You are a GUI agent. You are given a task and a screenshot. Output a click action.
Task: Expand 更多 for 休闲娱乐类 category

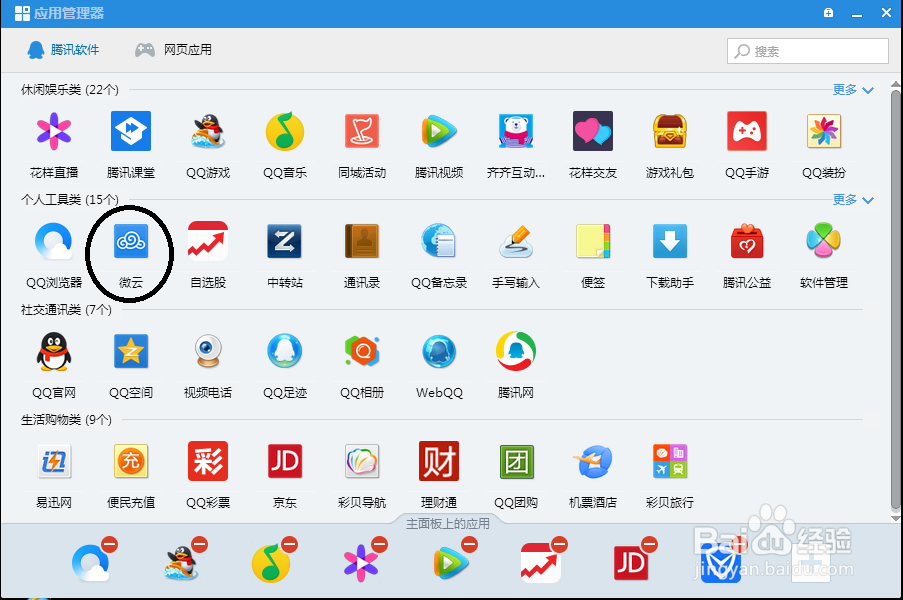point(853,90)
